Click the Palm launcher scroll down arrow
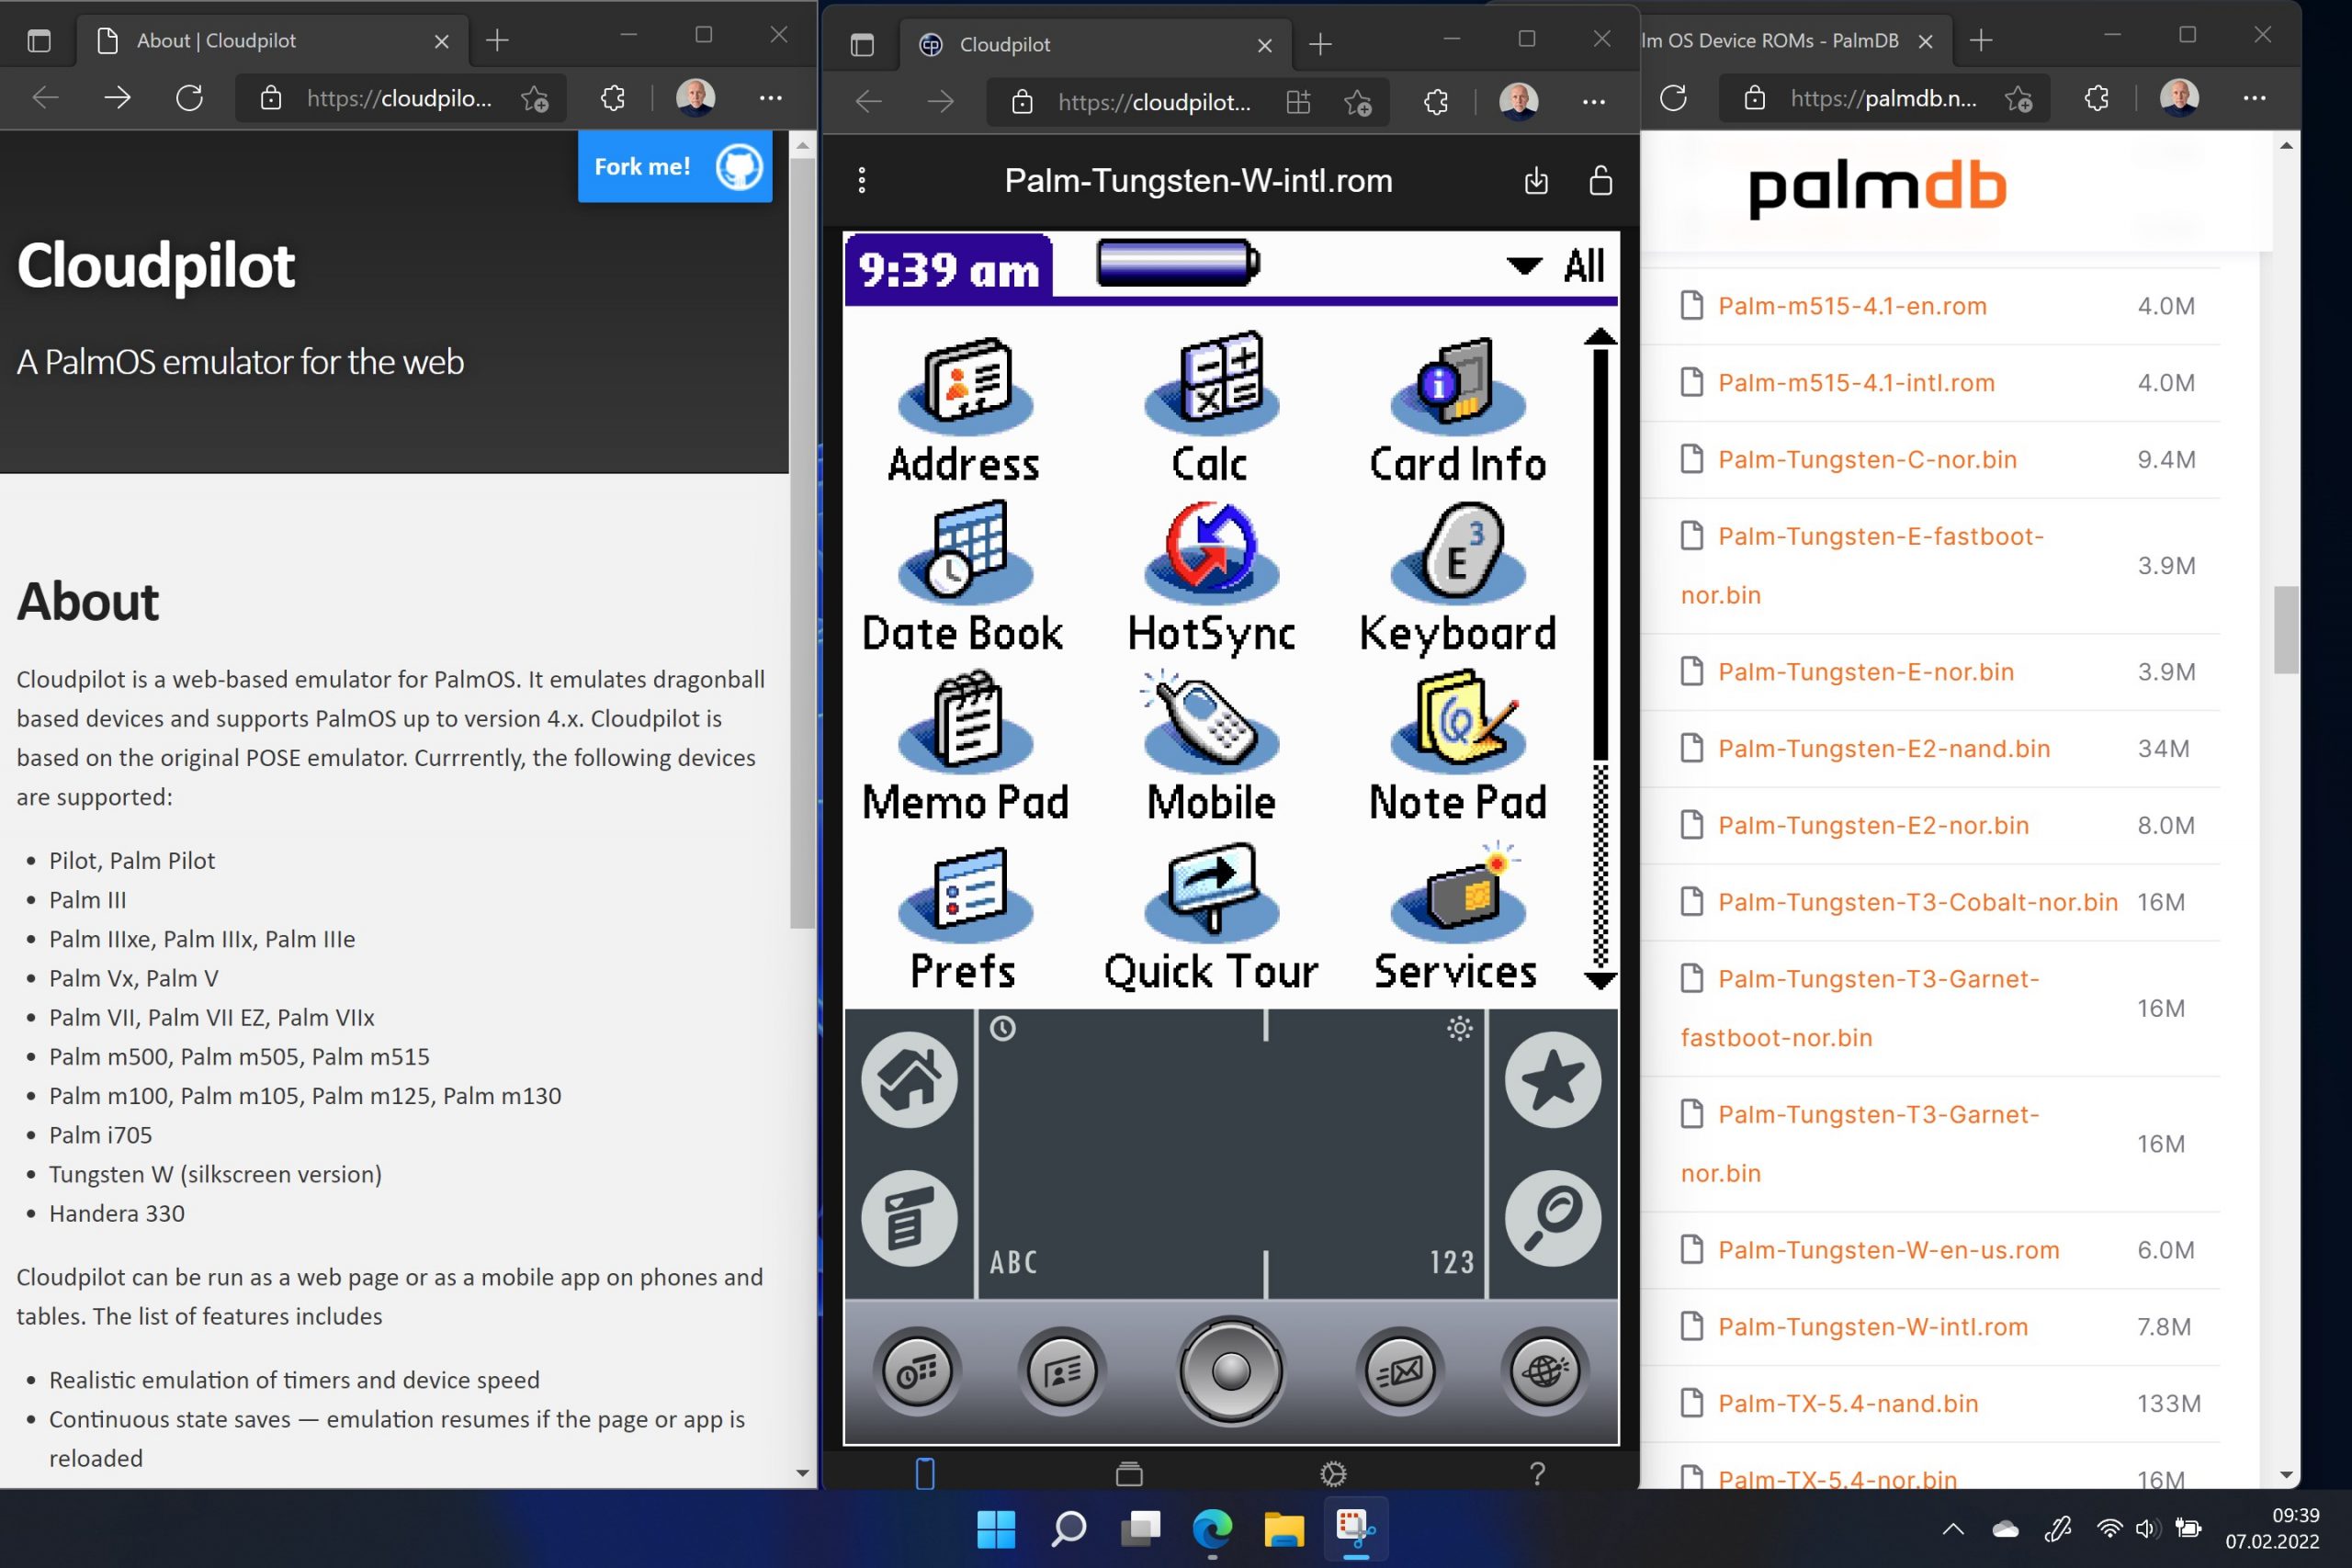Screen dimensions: 2352x1568 pos(1600,981)
